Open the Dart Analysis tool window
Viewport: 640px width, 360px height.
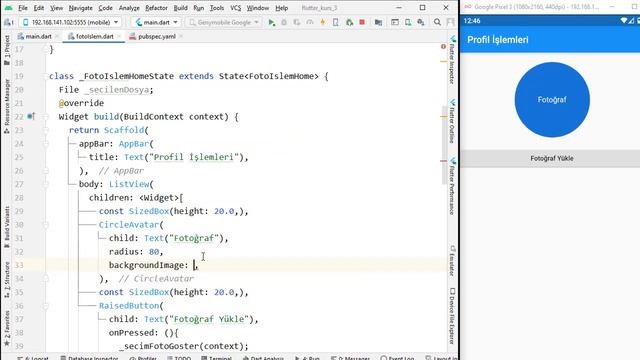pyautogui.click(x=263, y=358)
